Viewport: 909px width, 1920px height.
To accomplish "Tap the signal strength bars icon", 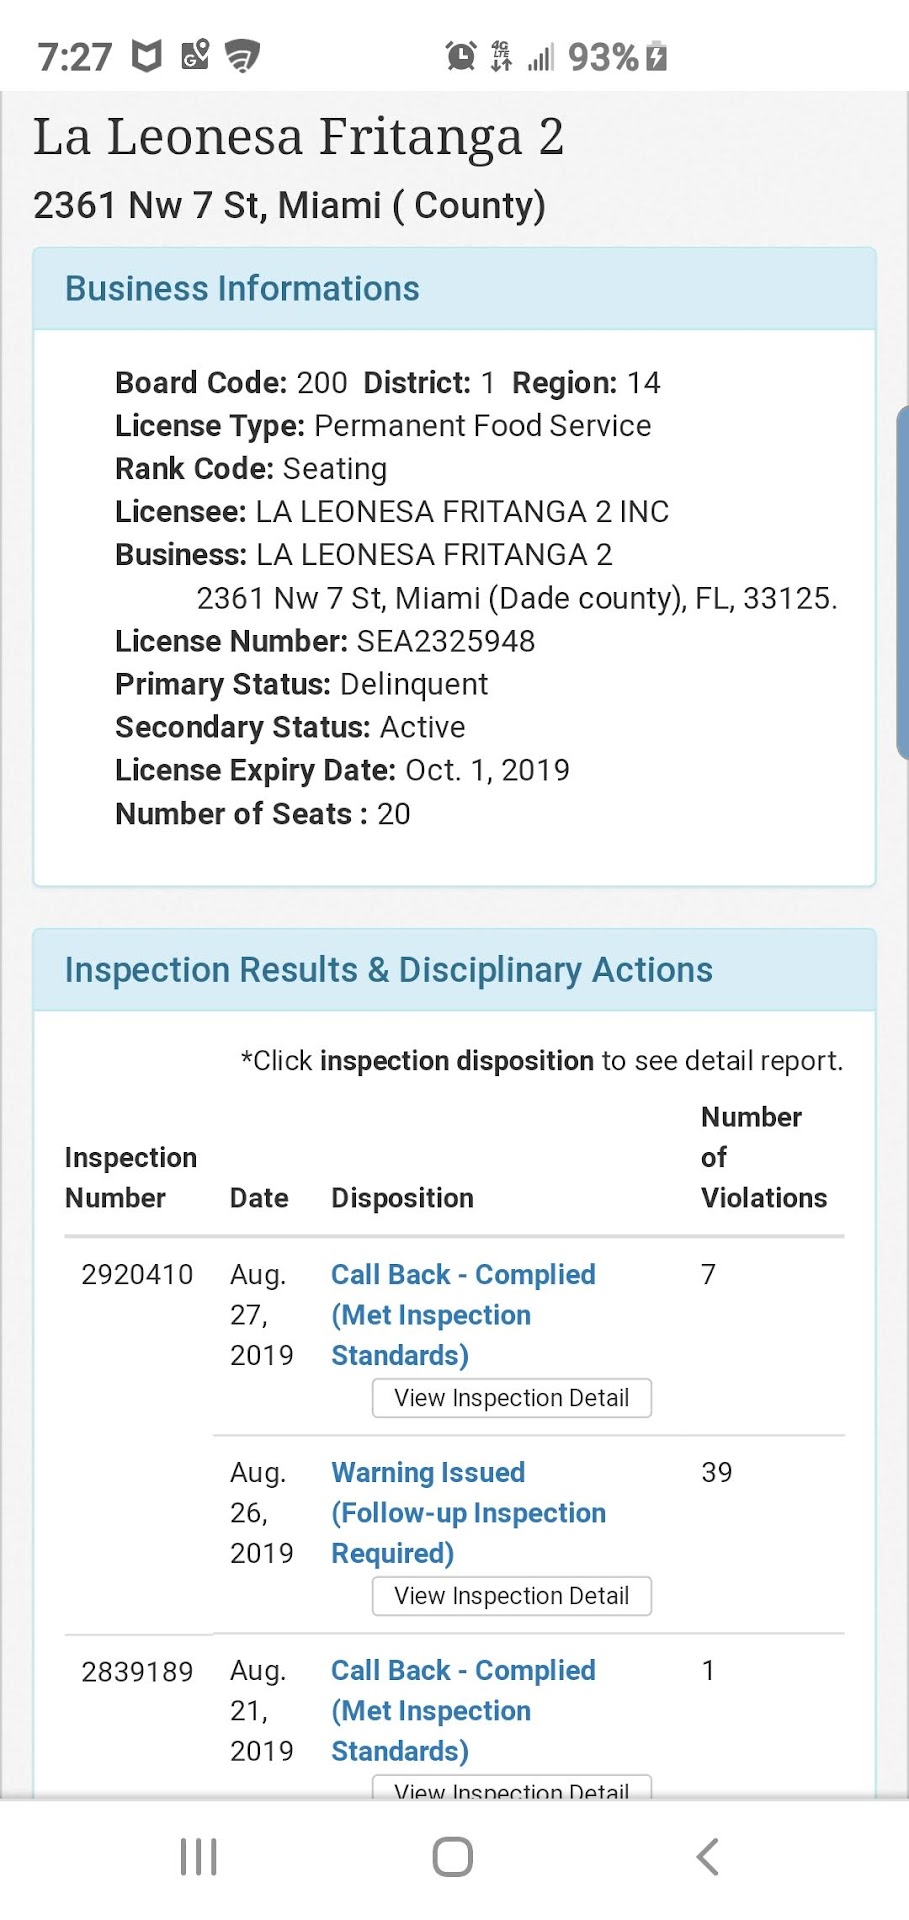I will point(540,57).
